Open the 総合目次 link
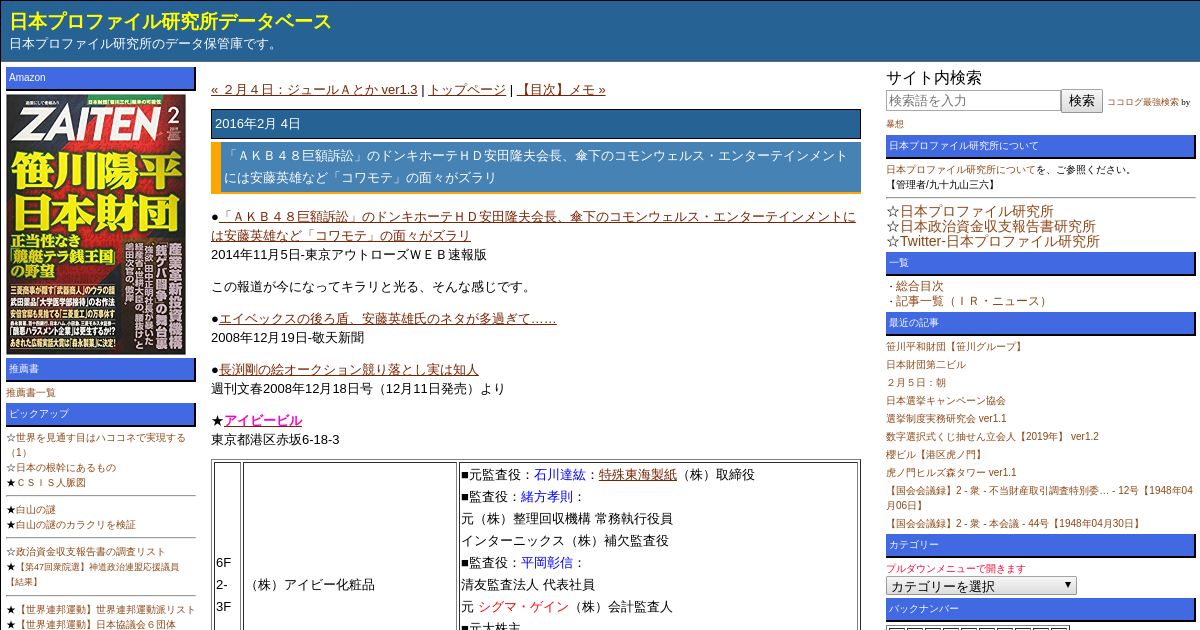 coord(919,286)
